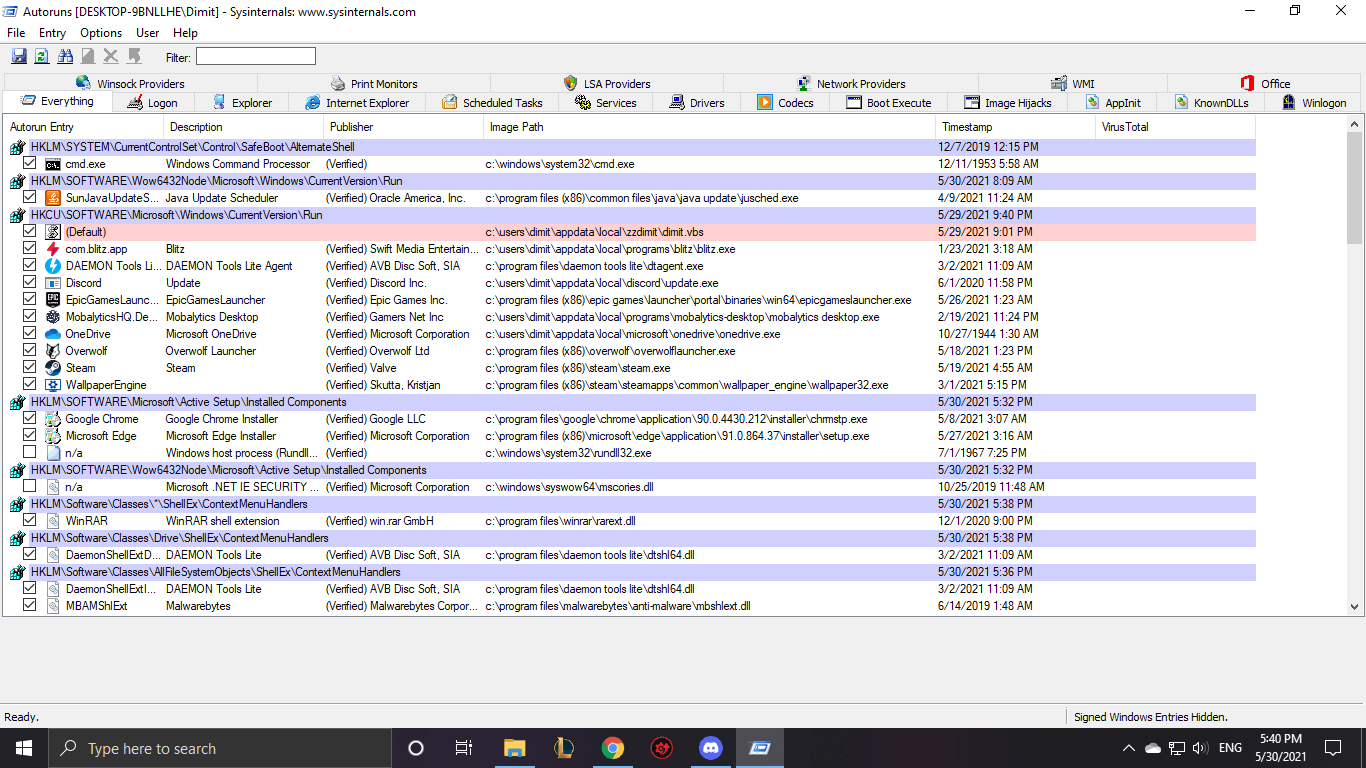The height and width of the screenshot is (768, 1366).
Task: Uncheck the MBAMShlExt Malwarebytes entry
Action: pyautogui.click(x=30, y=605)
